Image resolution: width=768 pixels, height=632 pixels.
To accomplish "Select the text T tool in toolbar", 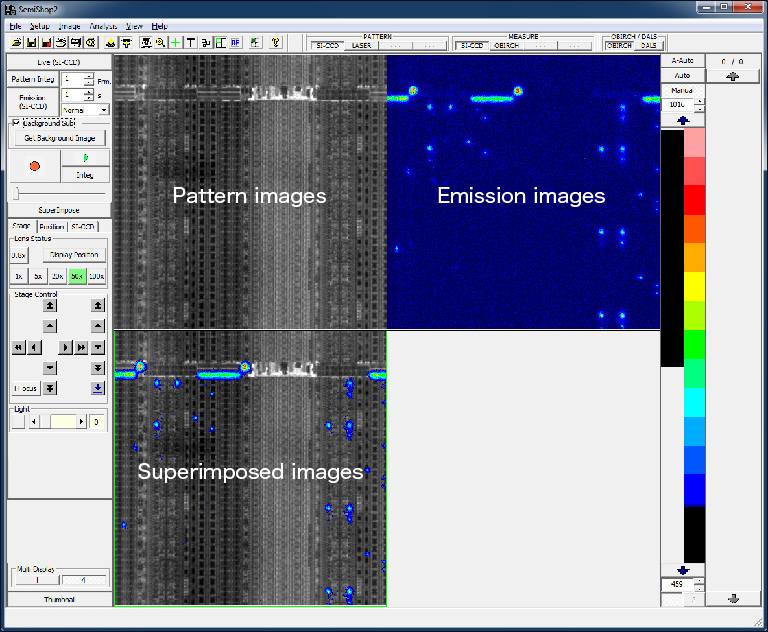I will click(x=190, y=43).
